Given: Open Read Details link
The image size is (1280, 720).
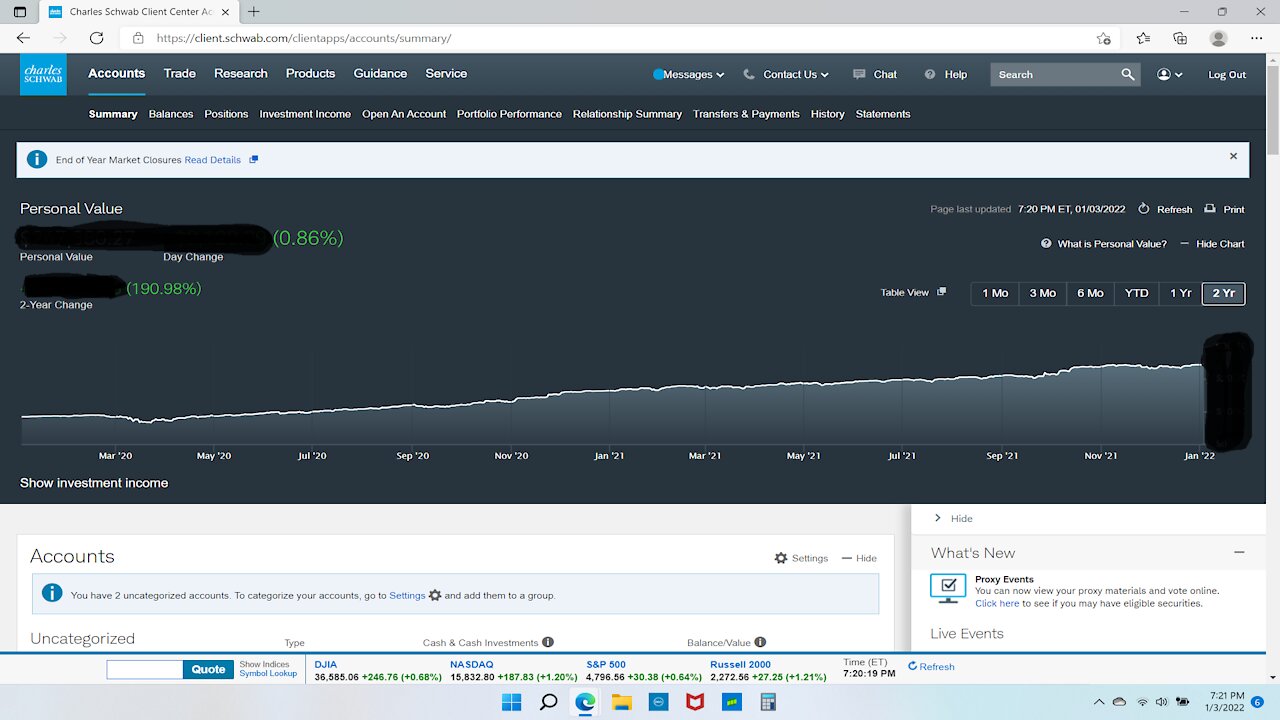Looking at the screenshot, I should pos(212,160).
